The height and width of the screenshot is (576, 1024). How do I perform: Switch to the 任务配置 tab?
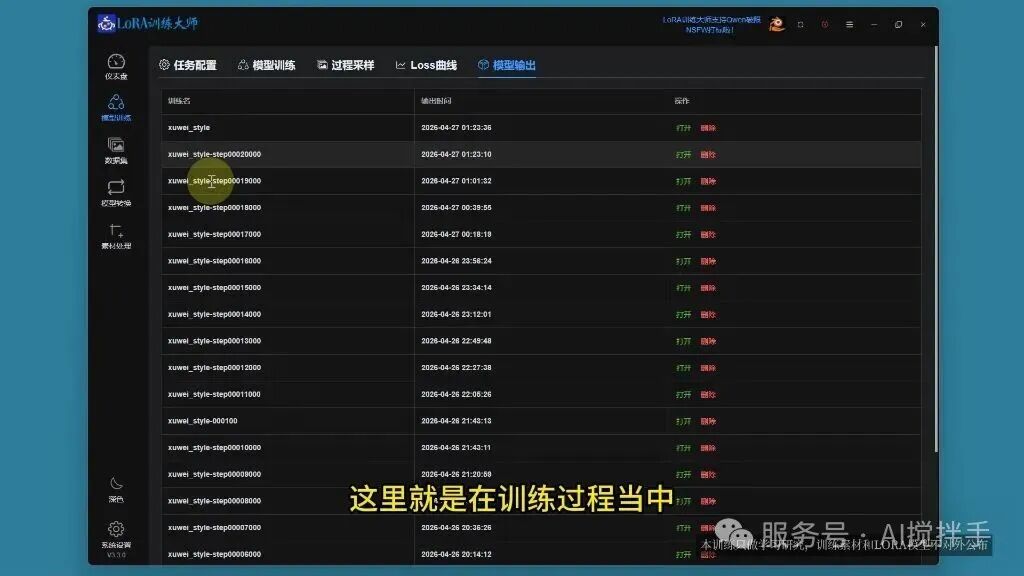(x=188, y=65)
